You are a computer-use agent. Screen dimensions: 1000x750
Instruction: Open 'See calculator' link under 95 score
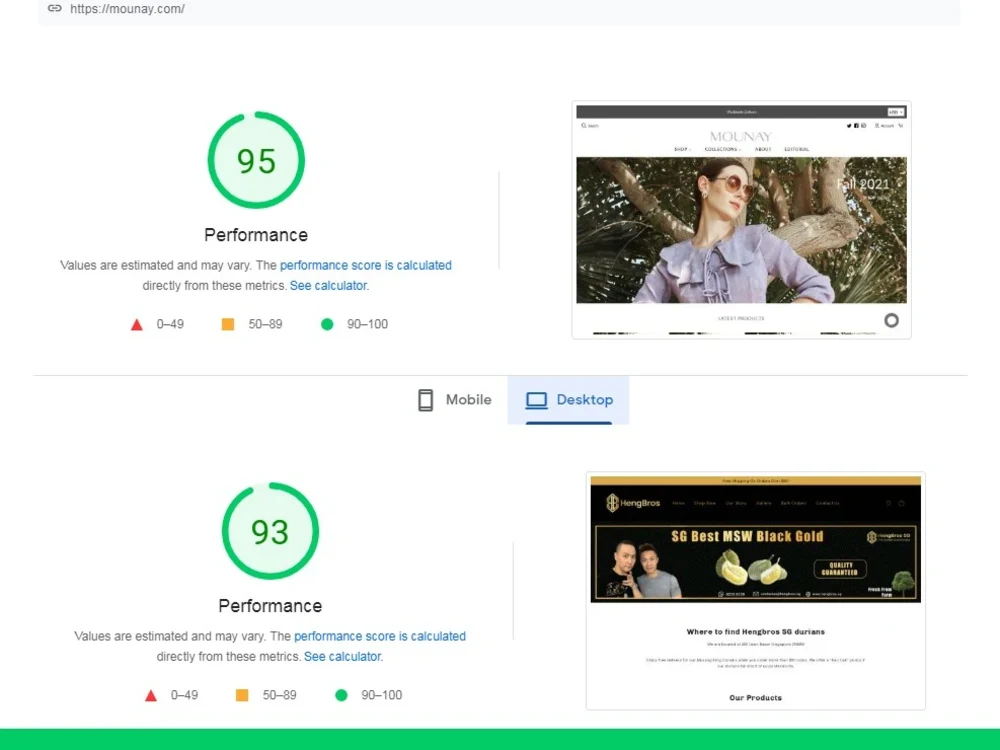click(328, 286)
